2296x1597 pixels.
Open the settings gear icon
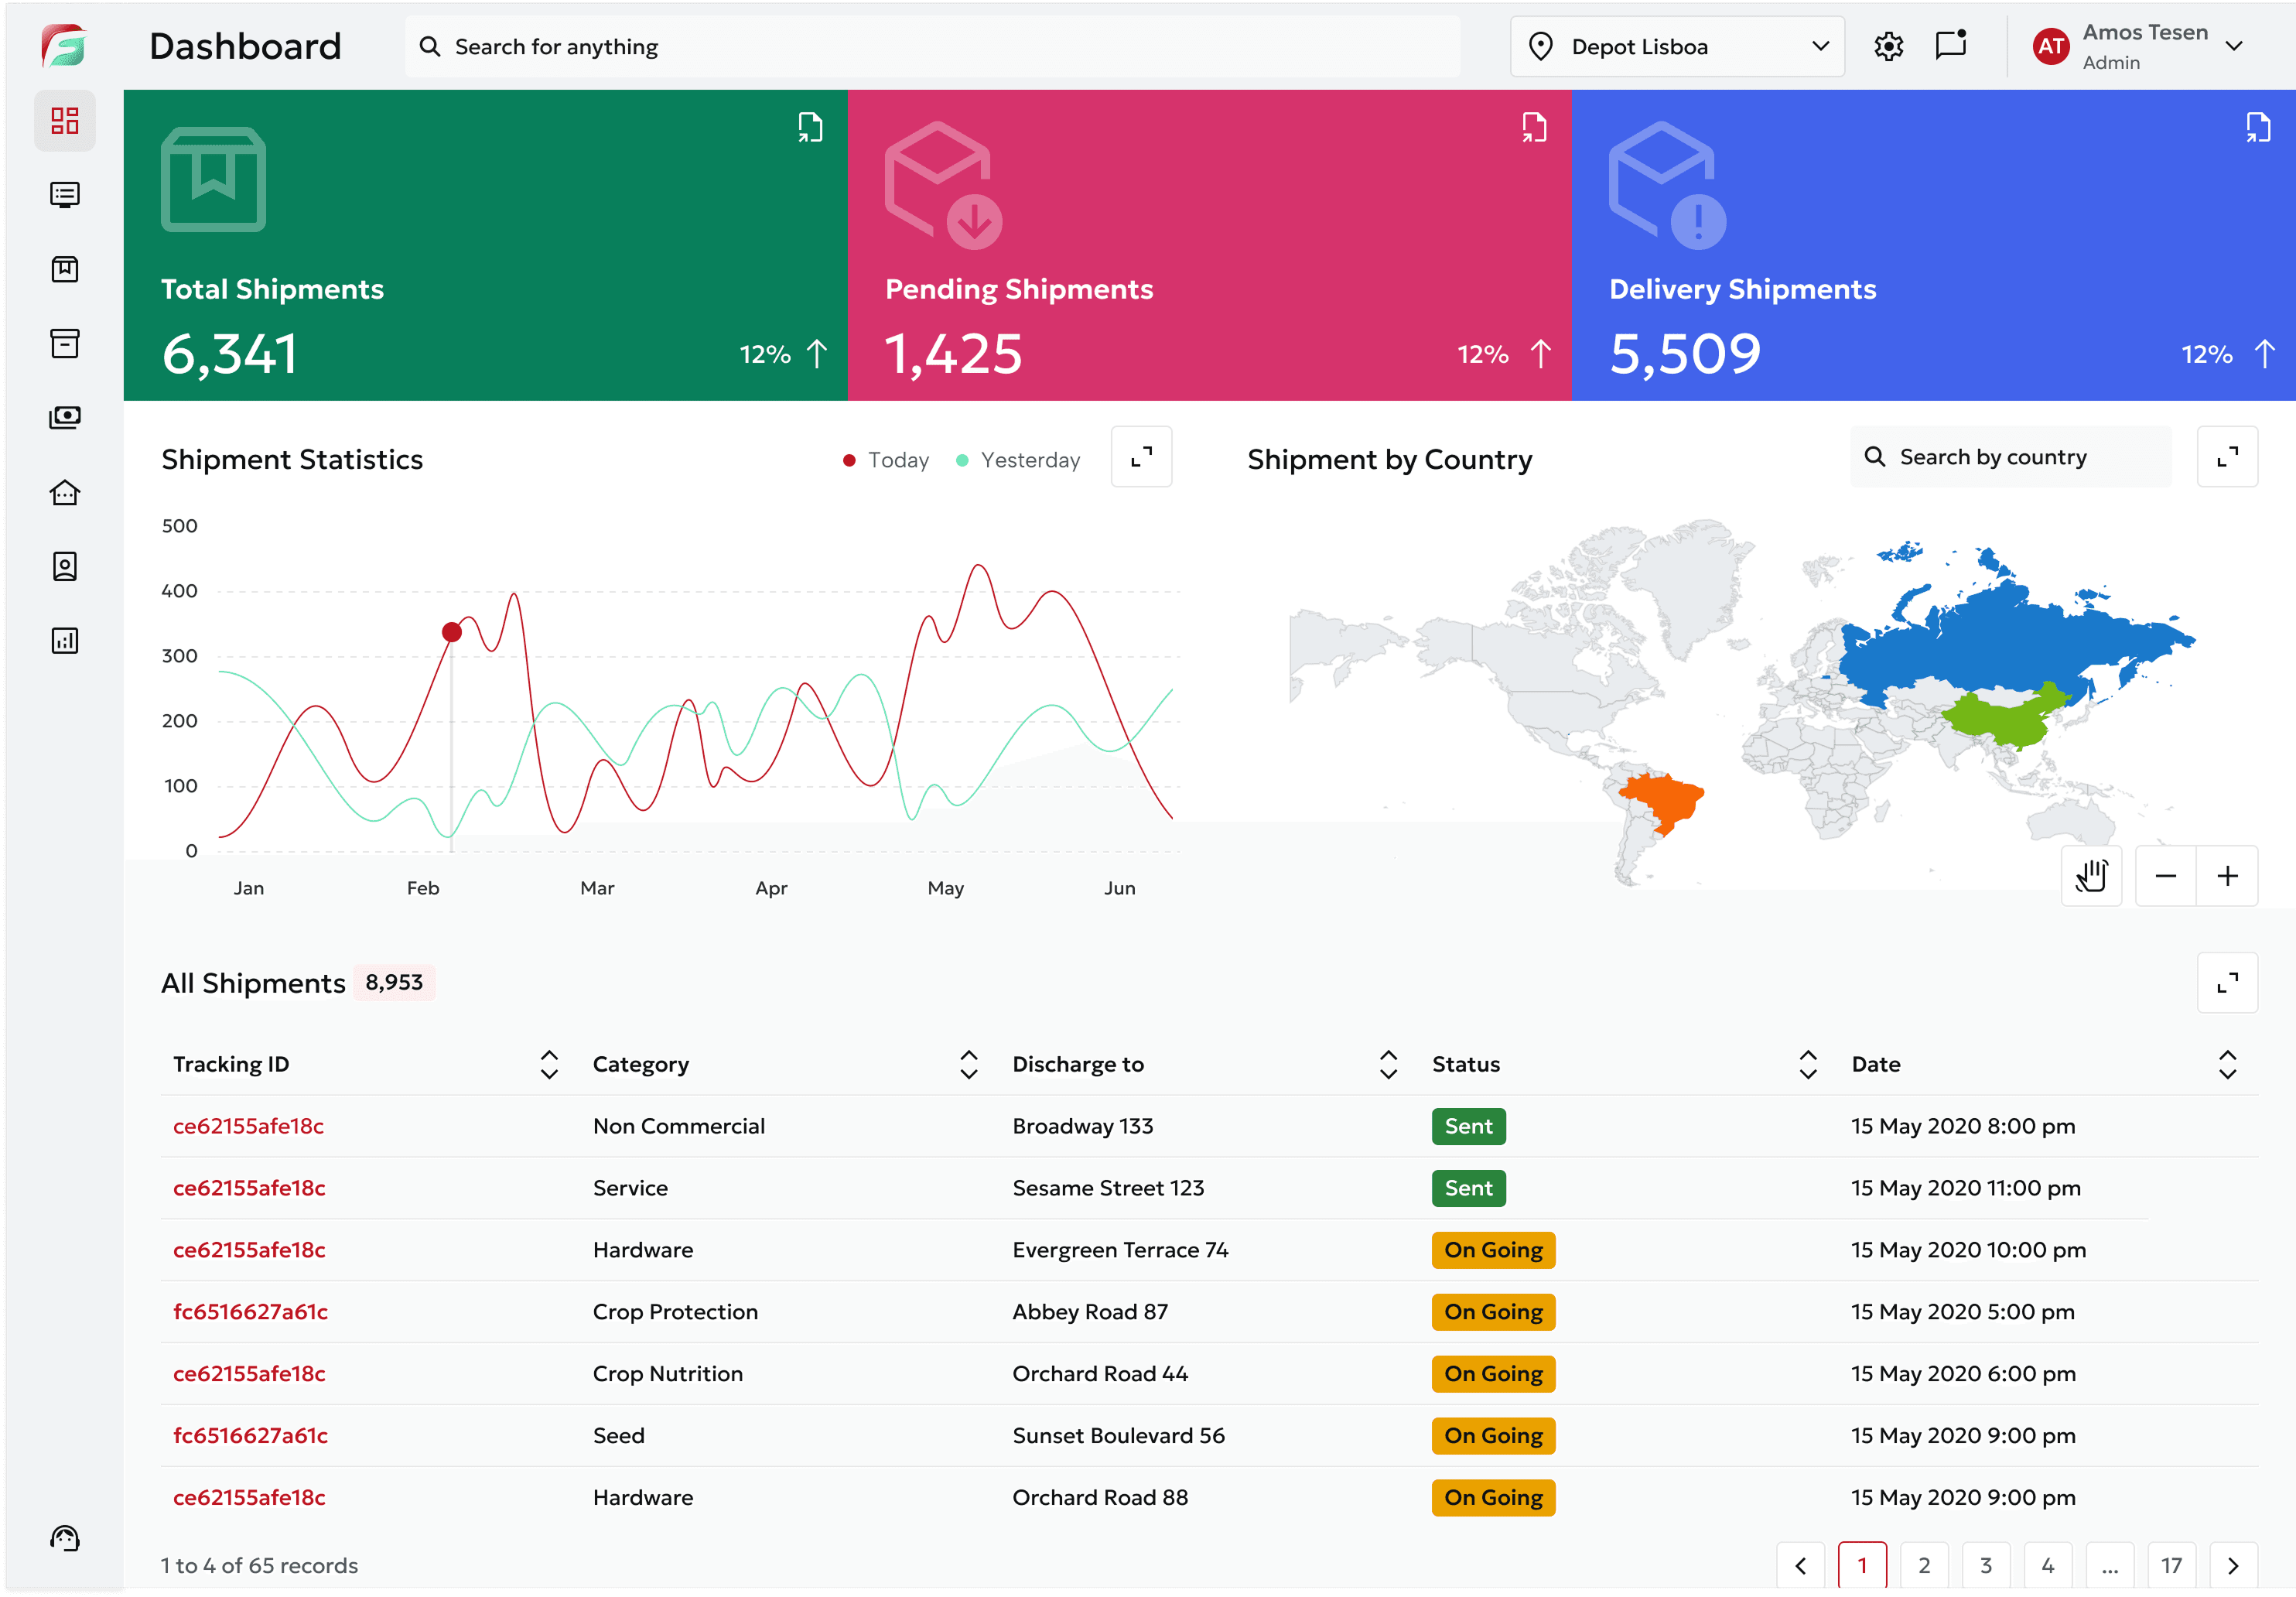(x=1888, y=46)
